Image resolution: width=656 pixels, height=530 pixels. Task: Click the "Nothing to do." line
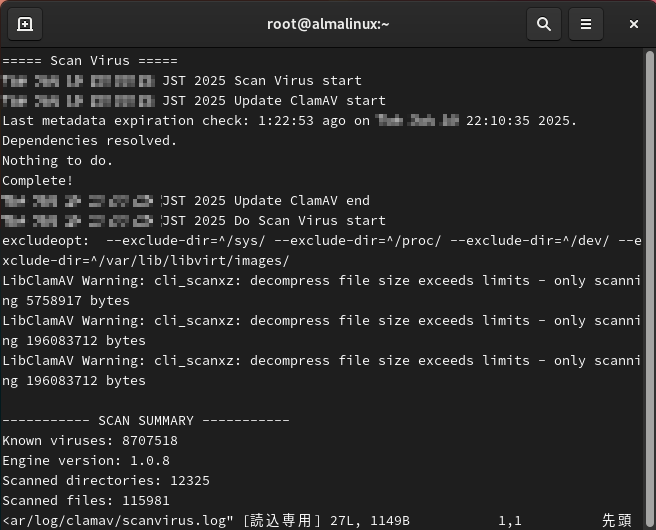point(58,161)
